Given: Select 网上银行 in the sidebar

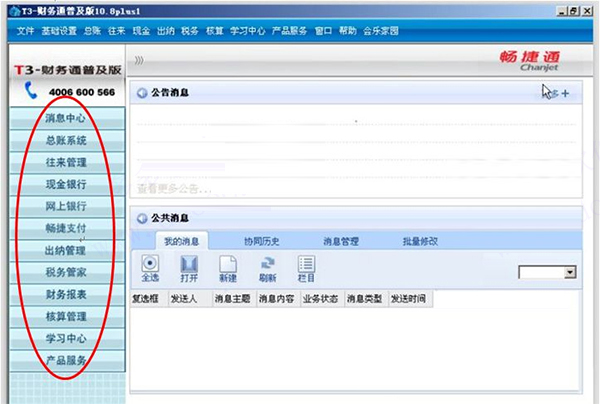Looking at the screenshot, I should [67, 207].
